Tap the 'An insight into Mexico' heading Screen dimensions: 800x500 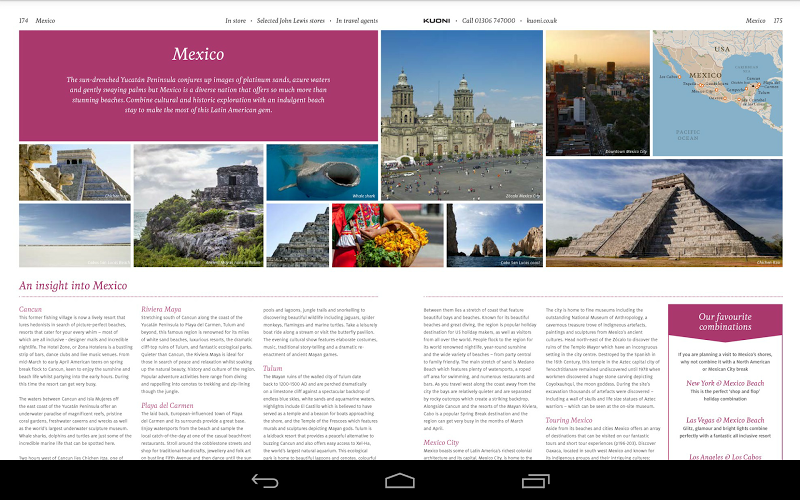point(73,286)
